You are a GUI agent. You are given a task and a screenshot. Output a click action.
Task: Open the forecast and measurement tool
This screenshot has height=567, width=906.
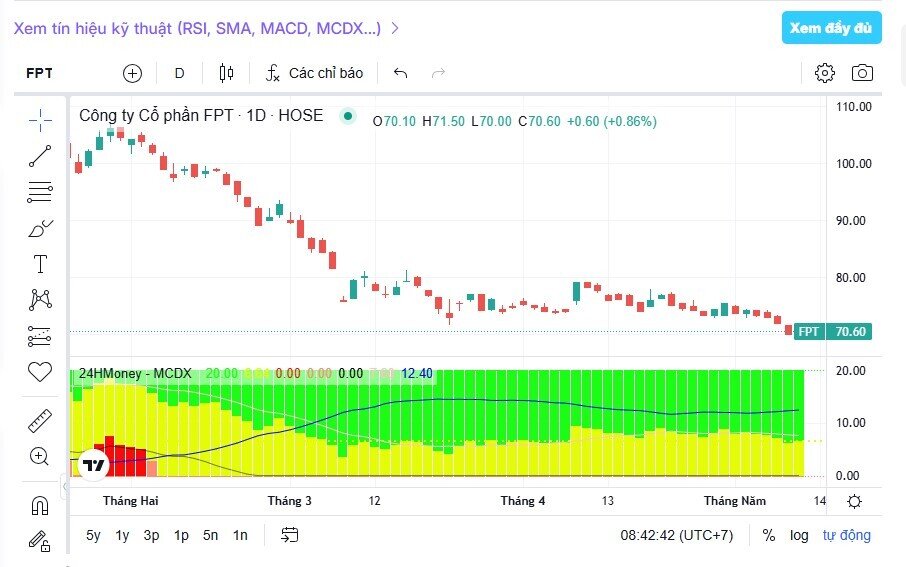click(40, 336)
